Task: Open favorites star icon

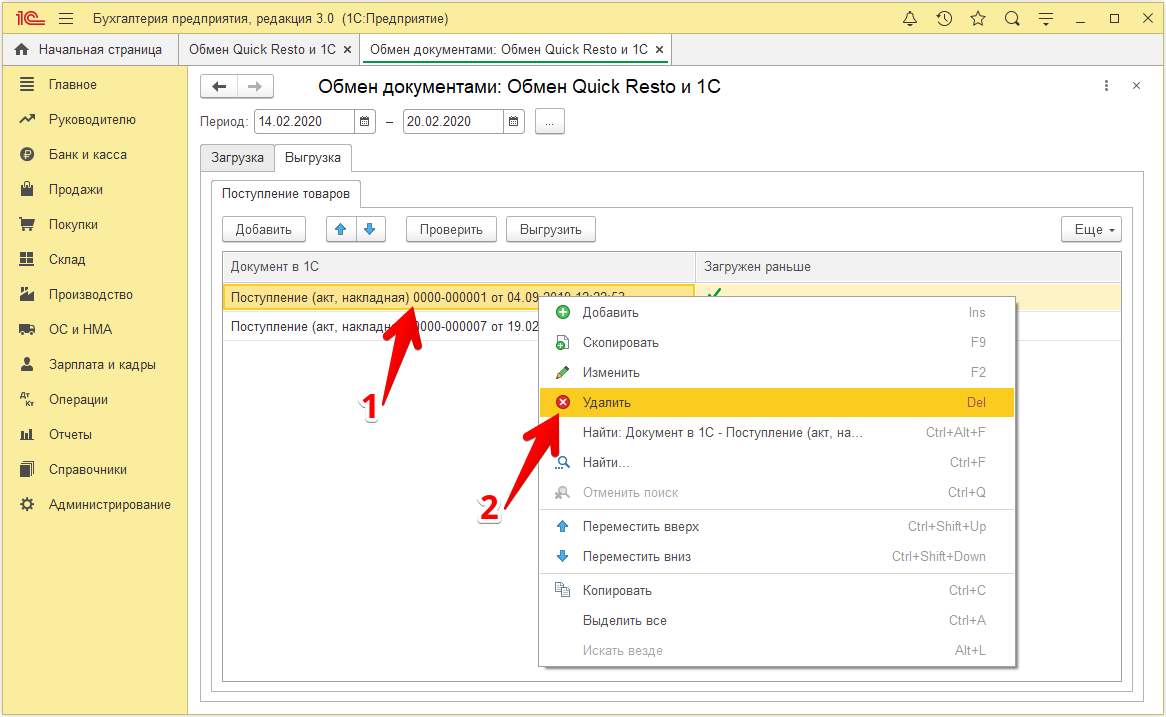Action: pos(978,19)
